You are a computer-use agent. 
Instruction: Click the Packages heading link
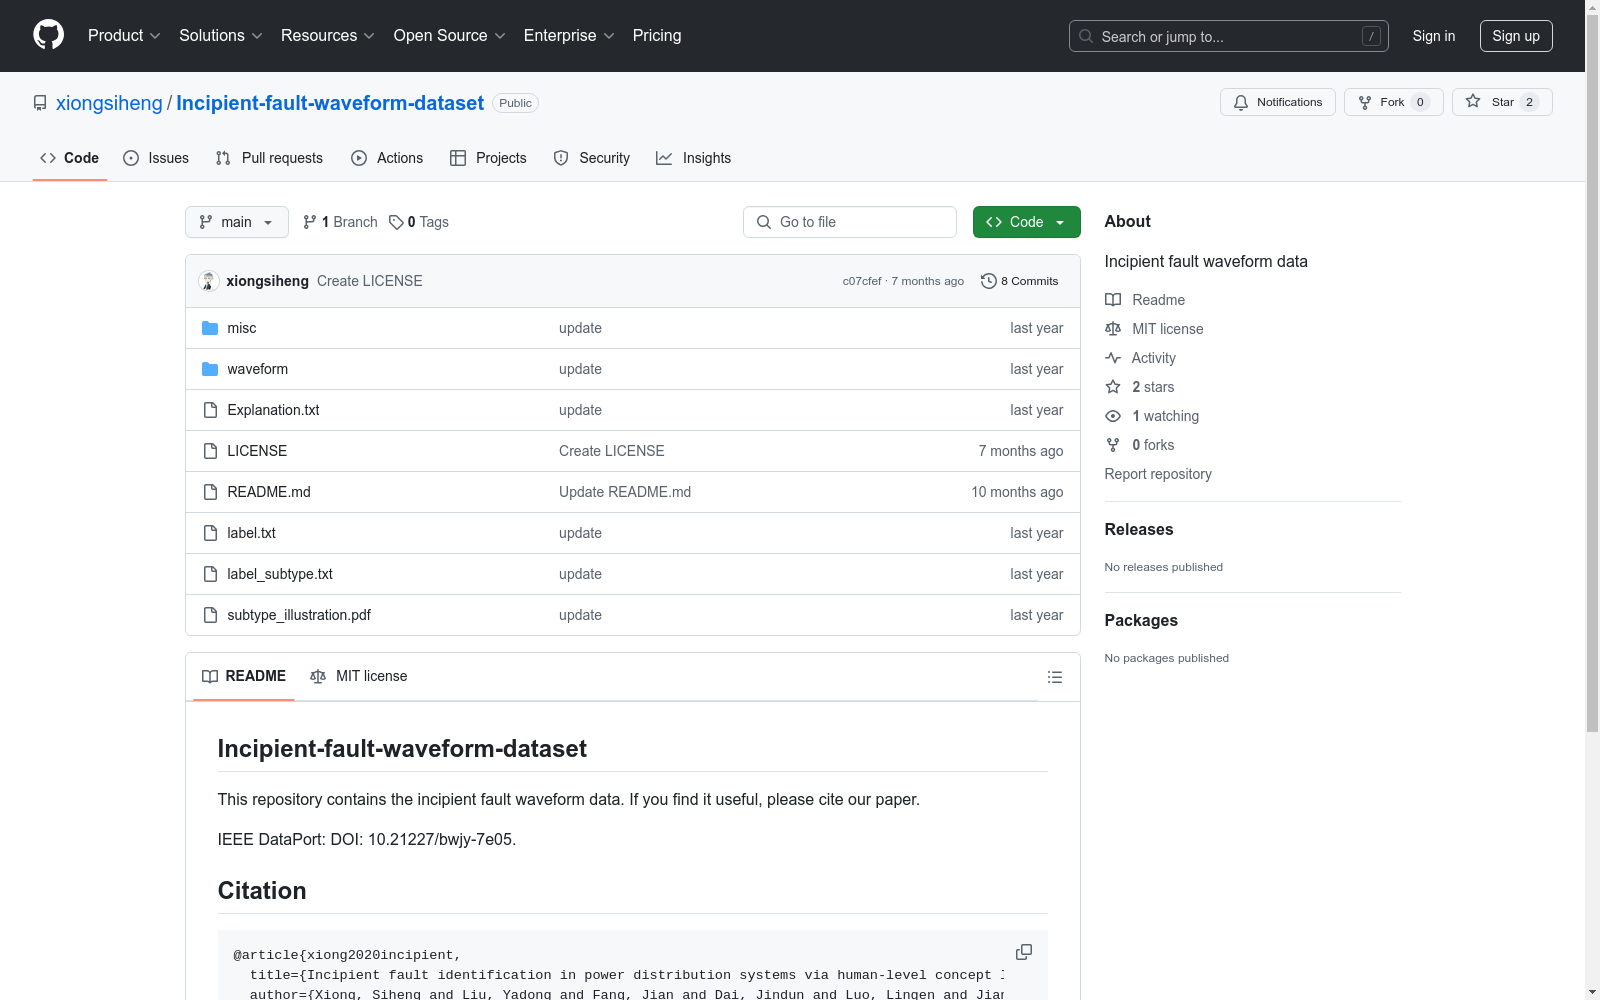pyautogui.click(x=1141, y=621)
